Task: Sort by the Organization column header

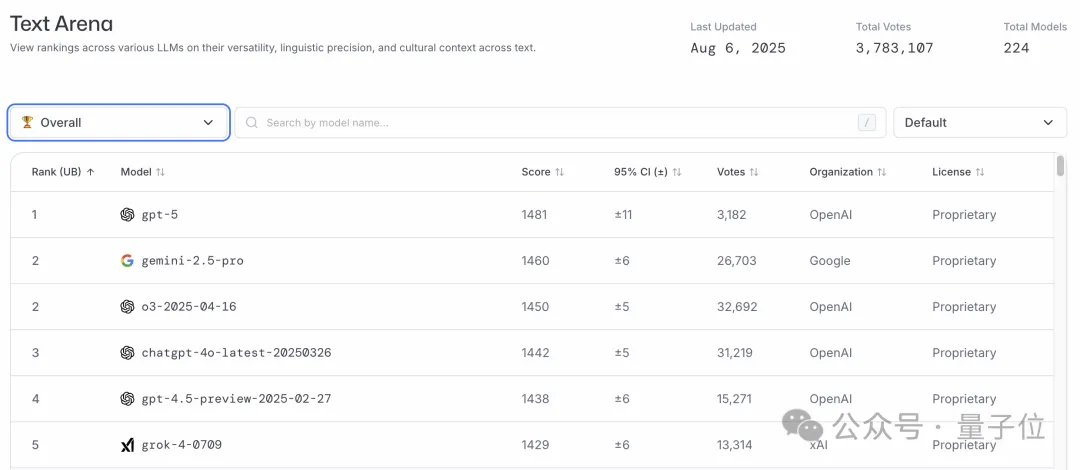Action: point(881,172)
